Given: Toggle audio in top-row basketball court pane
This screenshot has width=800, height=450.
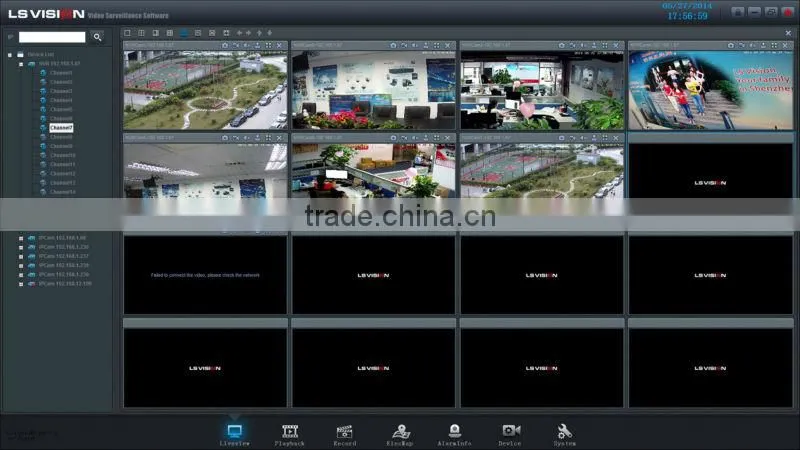Looking at the screenshot, I should (x=246, y=45).
